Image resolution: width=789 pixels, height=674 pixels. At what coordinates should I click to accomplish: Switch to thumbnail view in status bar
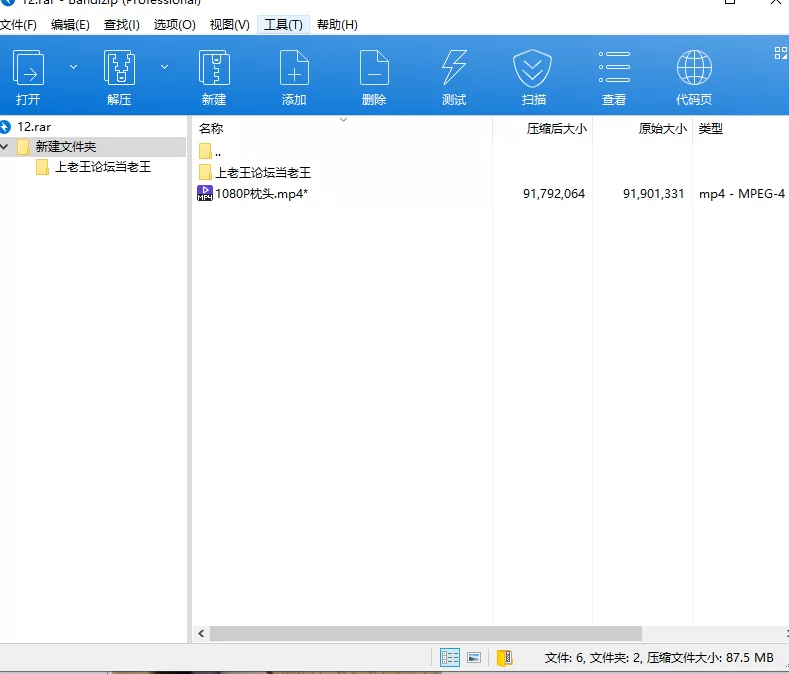click(x=474, y=657)
